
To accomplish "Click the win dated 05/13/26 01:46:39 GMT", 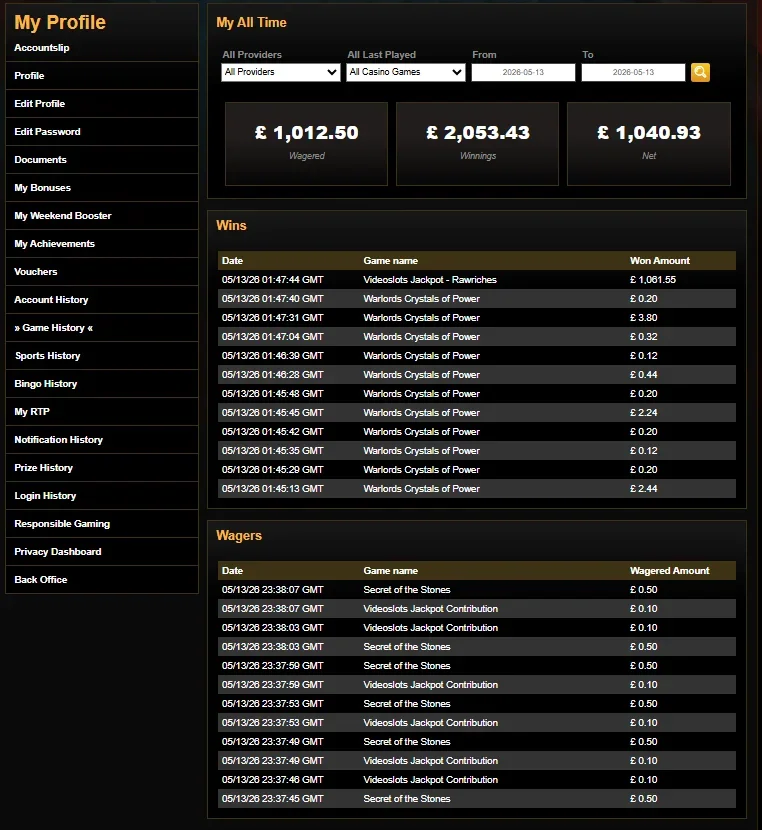I will 477,356.
